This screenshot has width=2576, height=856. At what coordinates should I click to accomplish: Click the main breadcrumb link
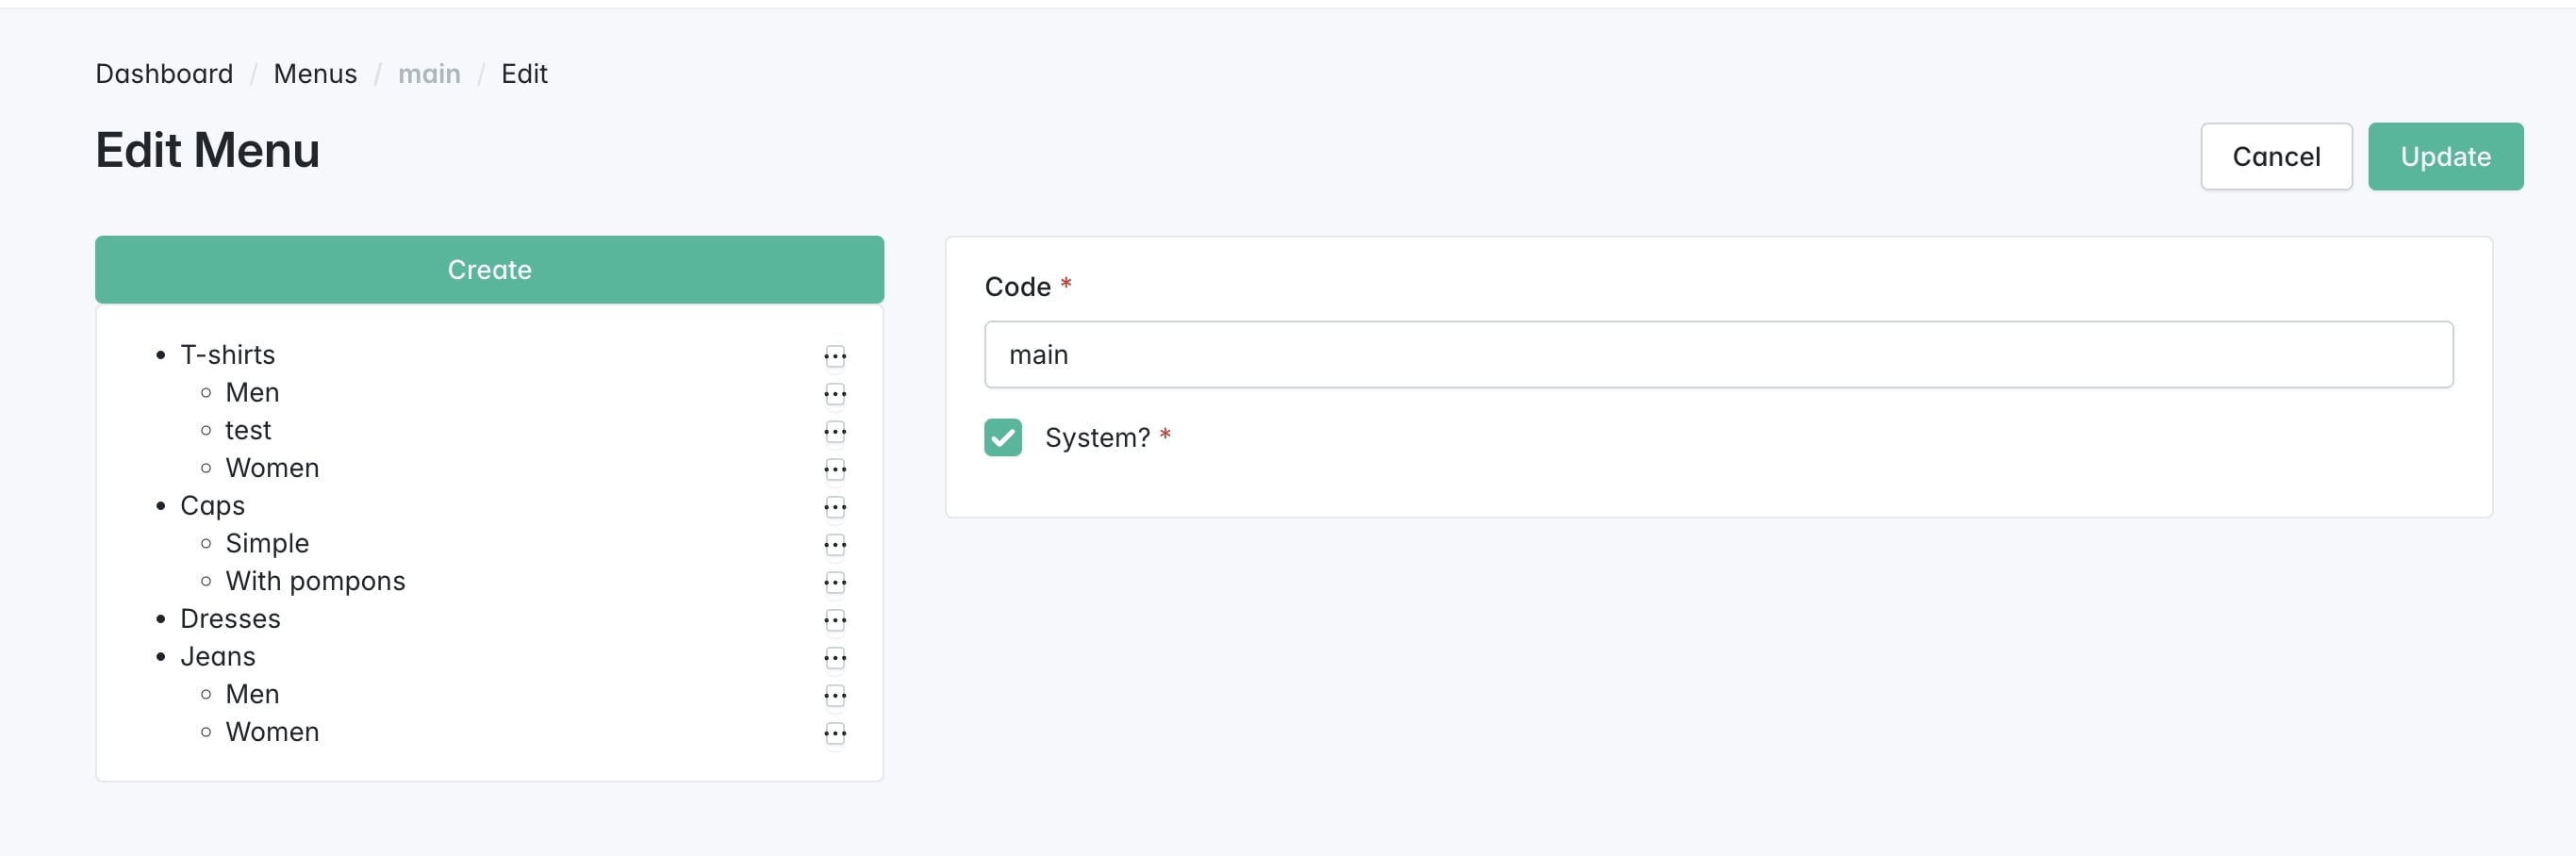pos(429,73)
